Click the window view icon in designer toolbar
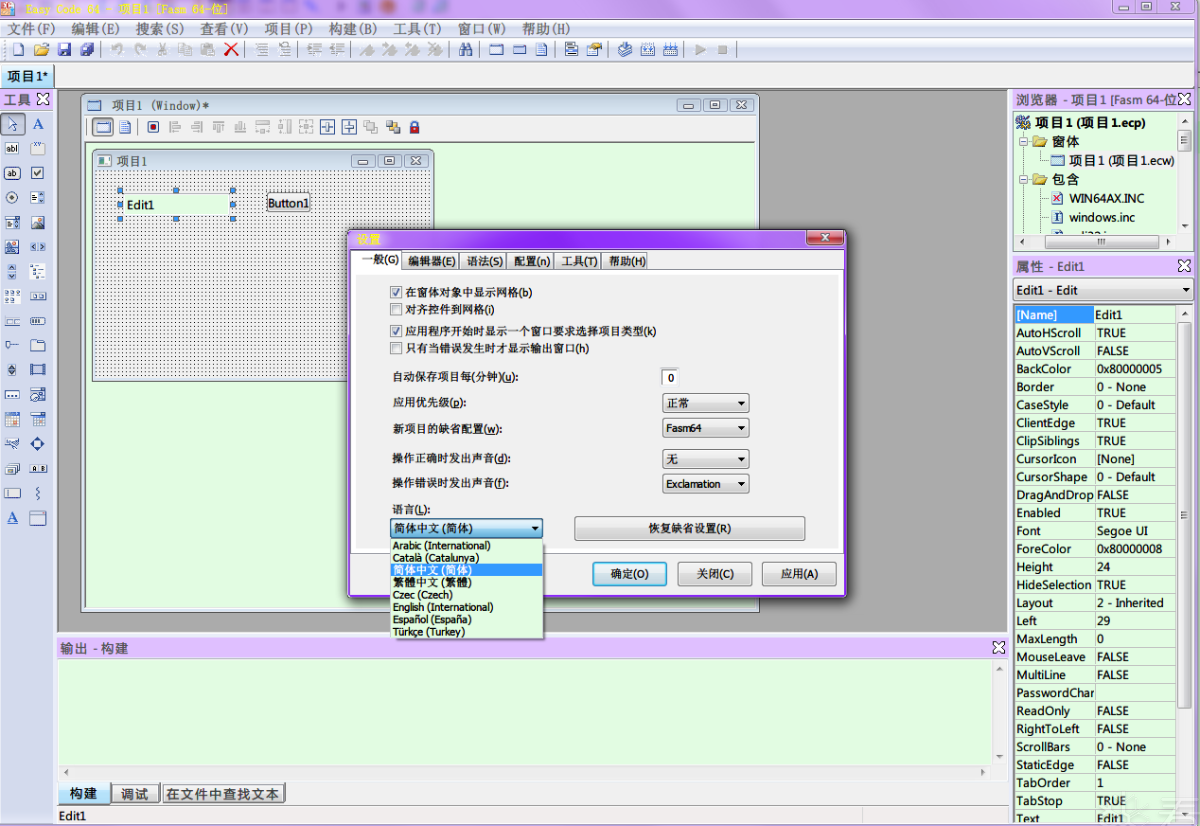The height and width of the screenshot is (826, 1200). tap(103, 127)
